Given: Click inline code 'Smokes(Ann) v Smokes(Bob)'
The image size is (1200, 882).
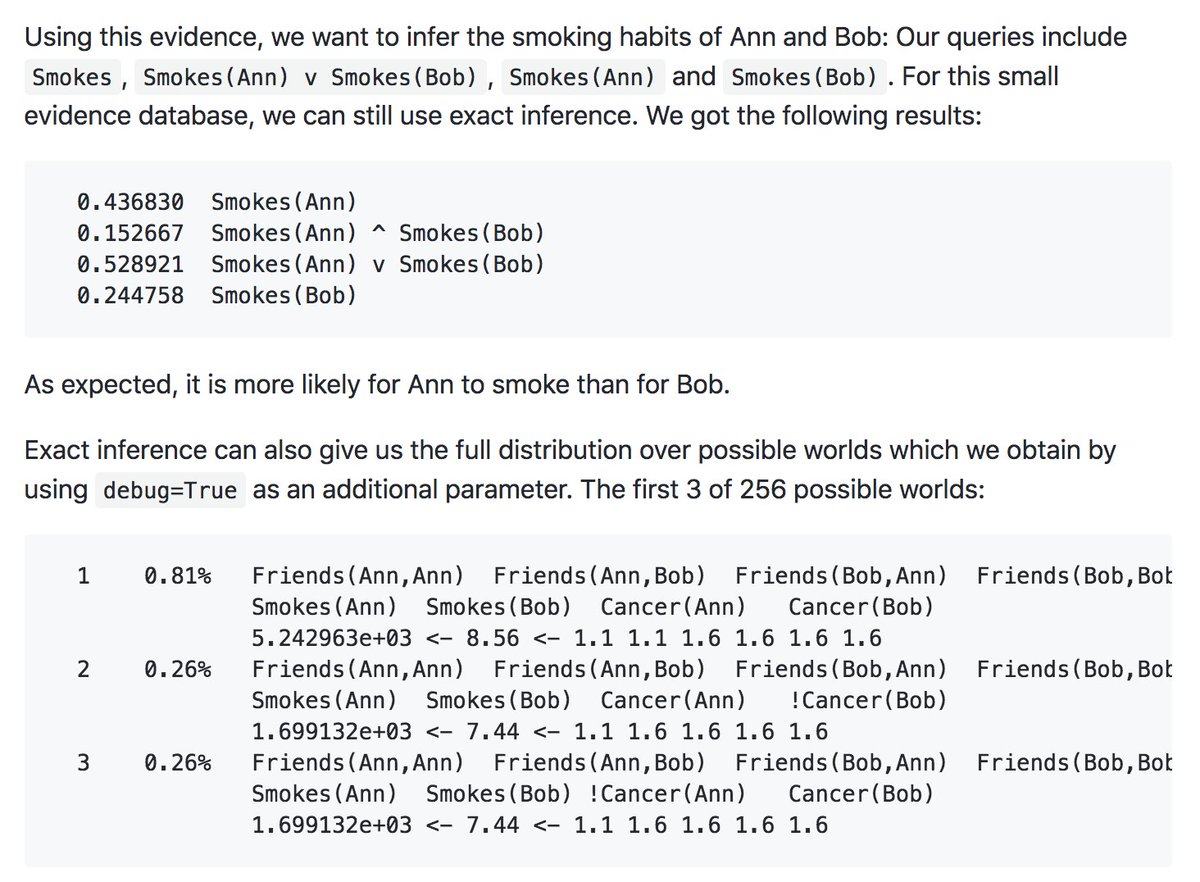Looking at the screenshot, I should [x=311, y=77].
